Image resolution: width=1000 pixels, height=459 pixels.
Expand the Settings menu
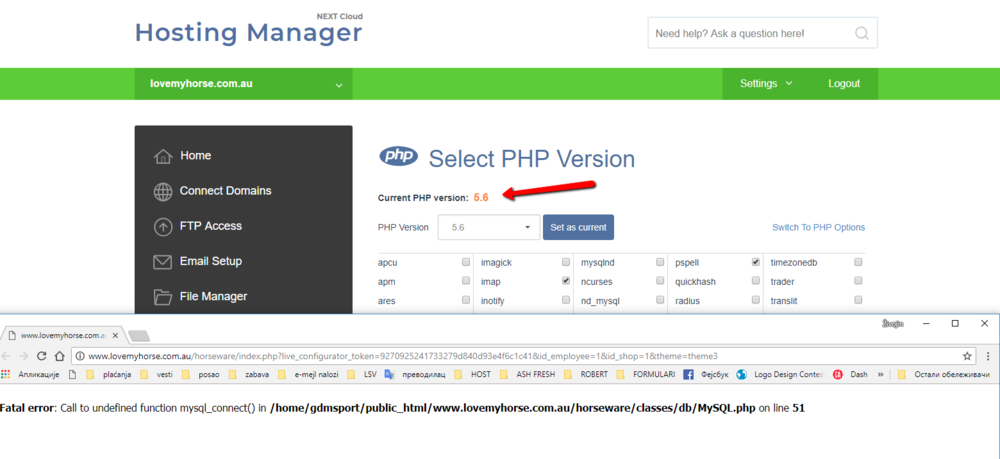pyautogui.click(x=766, y=84)
